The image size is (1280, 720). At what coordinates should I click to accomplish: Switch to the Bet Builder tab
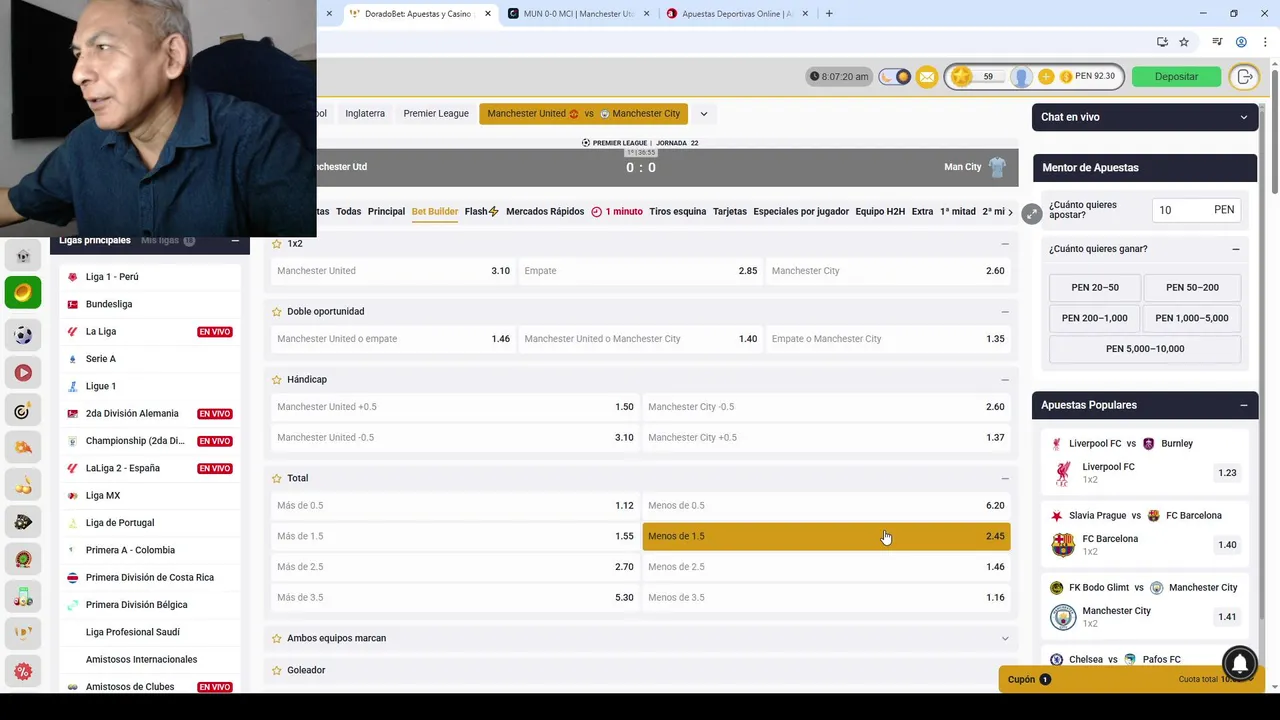(435, 212)
